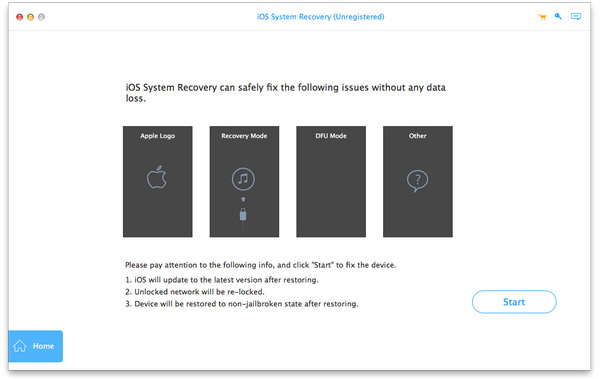
Task: Click the key register icon
Action: [558, 16]
